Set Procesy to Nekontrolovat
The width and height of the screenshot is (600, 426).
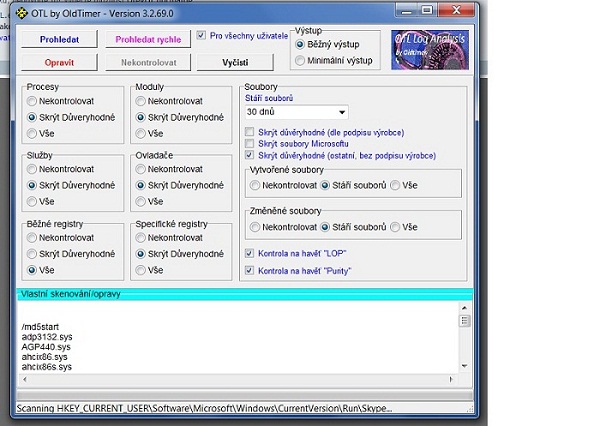[x=32, y=101]
